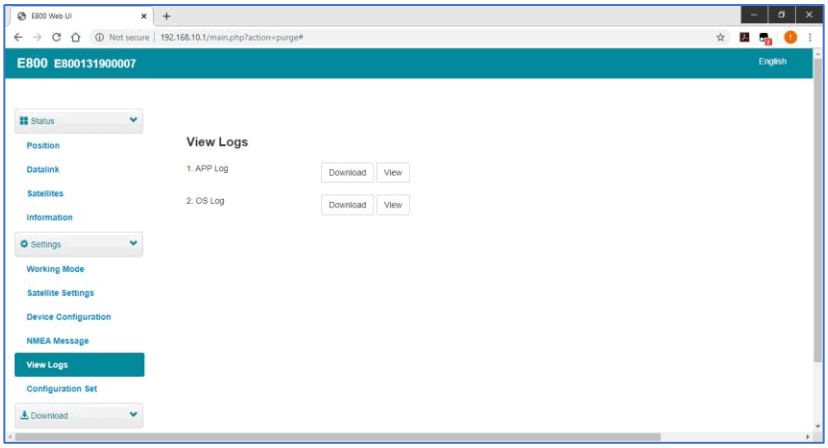This screenshot has height=448, width=828.
Task: View the APP Log
Action: (x=393, y=172)
